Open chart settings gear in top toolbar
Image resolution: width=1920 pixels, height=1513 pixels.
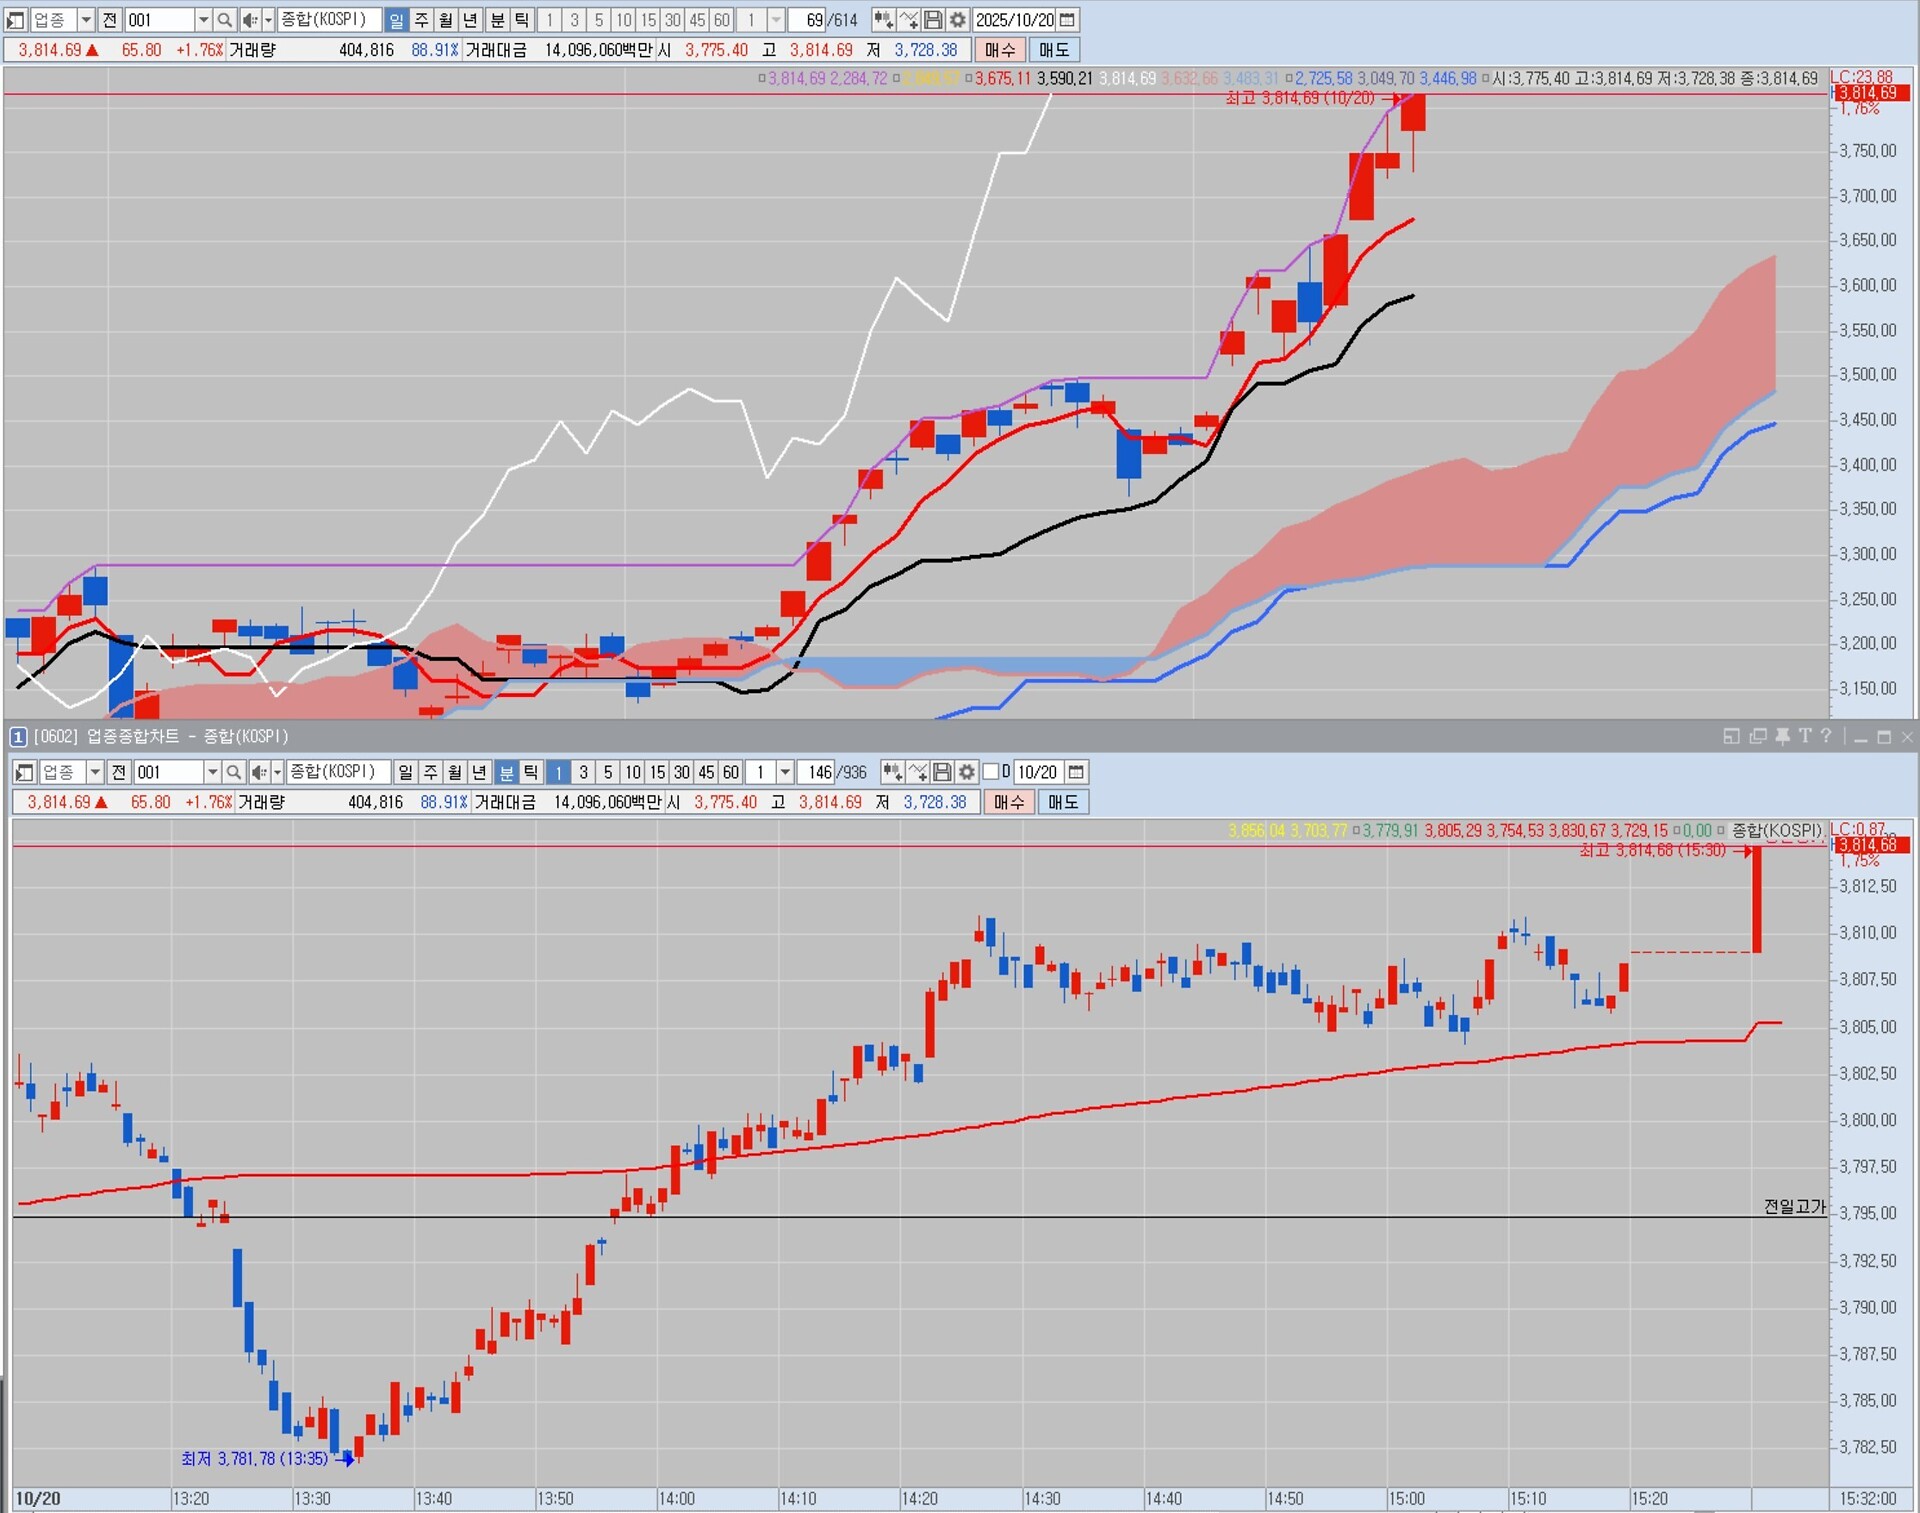(x=957, y=20)
